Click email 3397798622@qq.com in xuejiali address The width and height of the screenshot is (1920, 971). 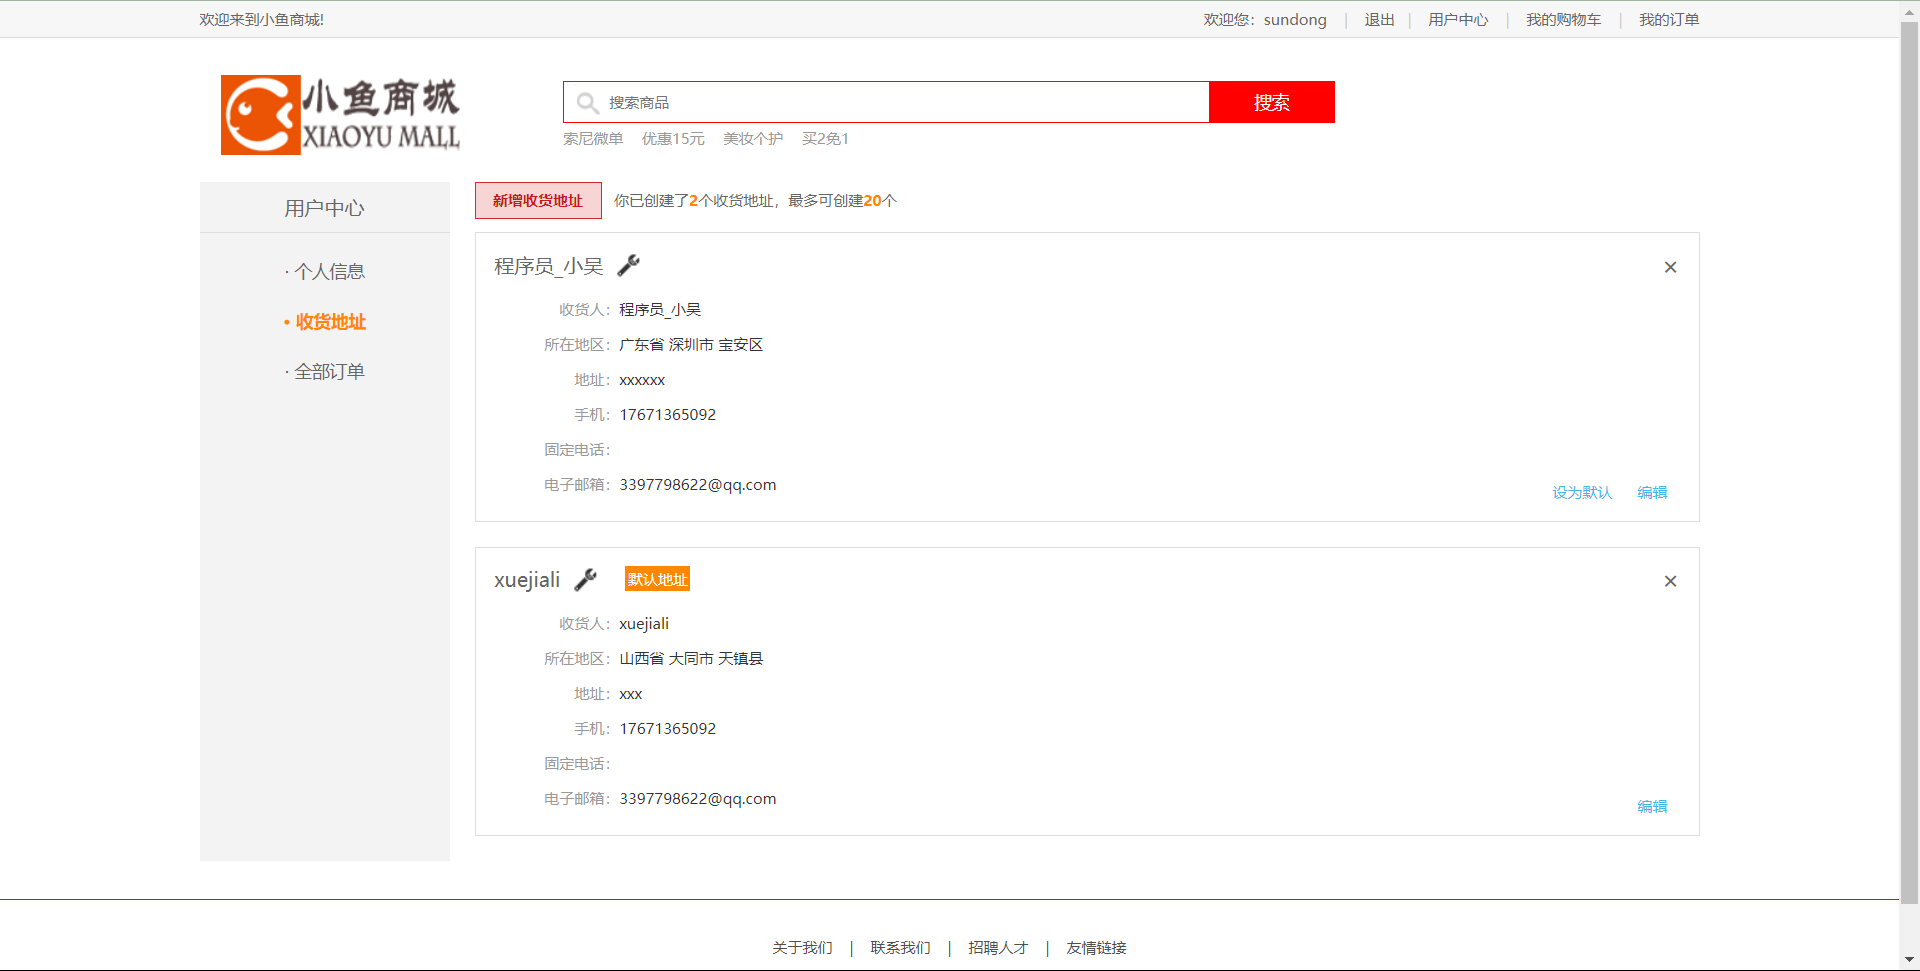click(698, 798)
